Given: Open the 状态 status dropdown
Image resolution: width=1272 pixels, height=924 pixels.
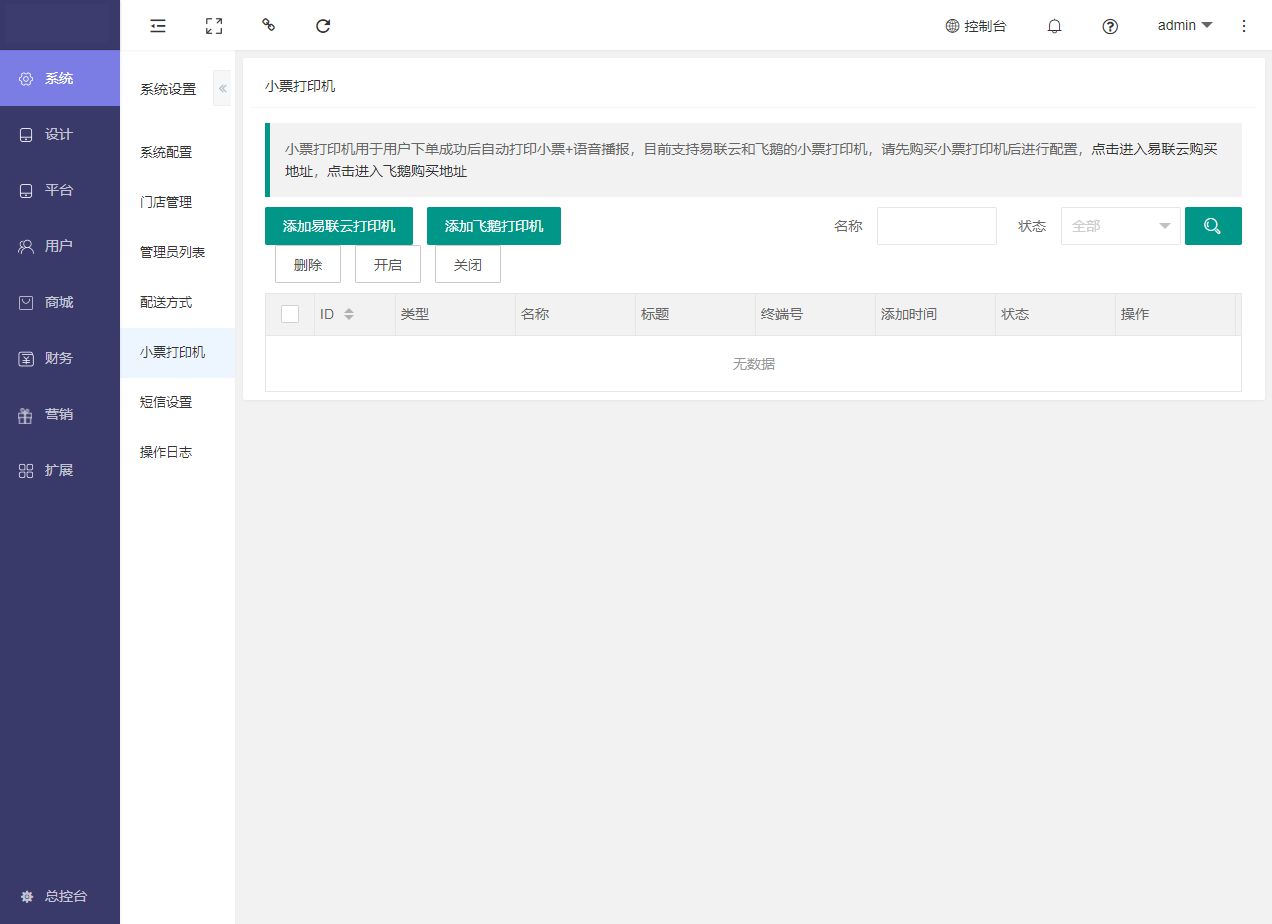Looking at the screenshot, I should pos(1120,226).
